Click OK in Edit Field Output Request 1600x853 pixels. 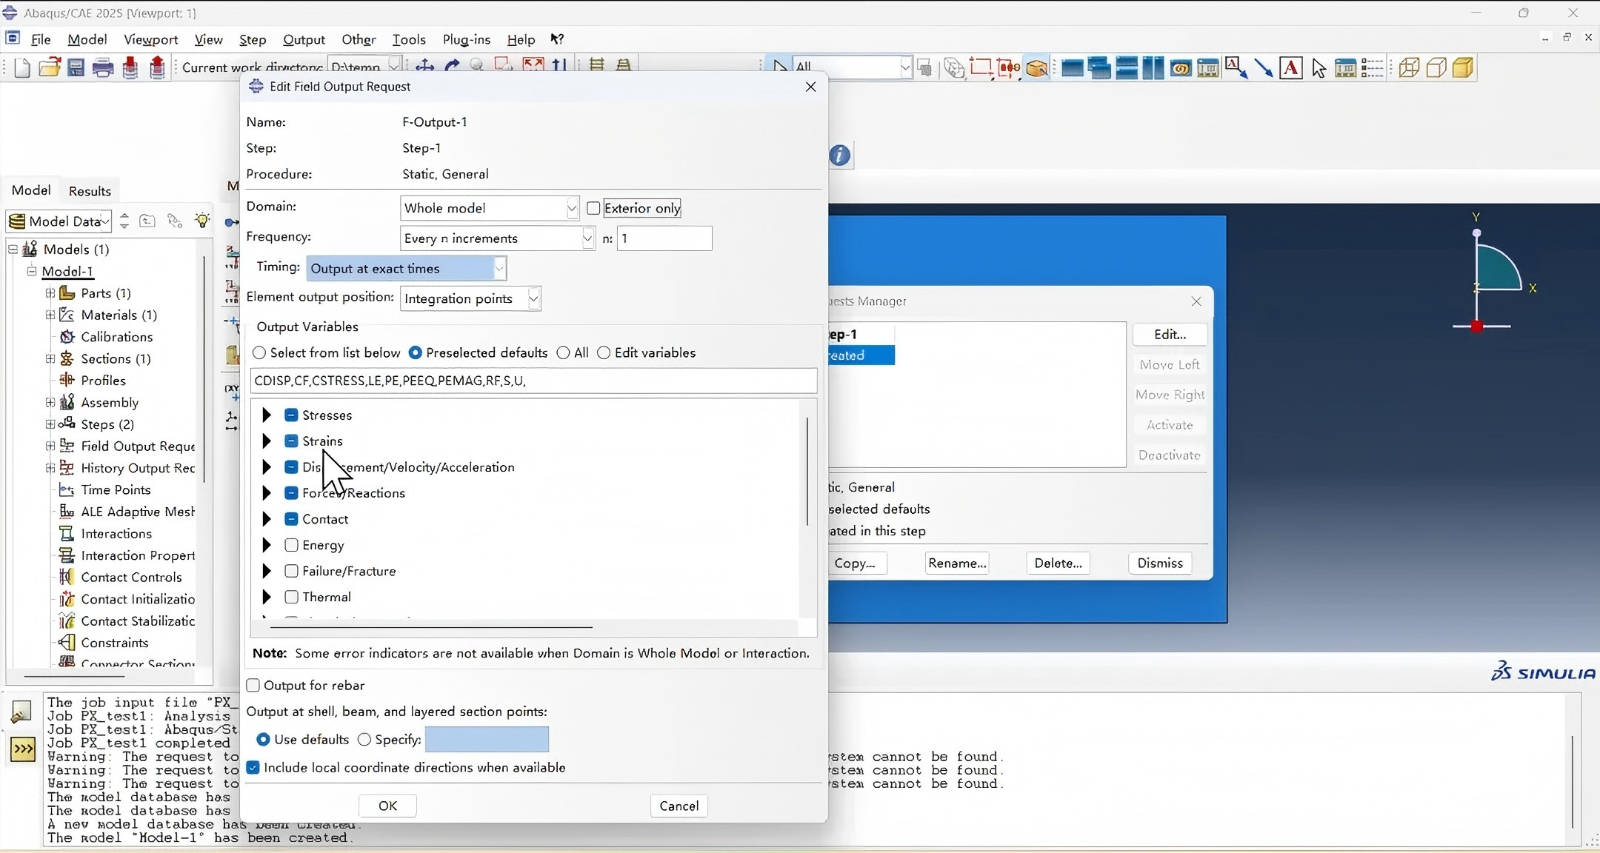pyautogui.click(x=388, y=806)
